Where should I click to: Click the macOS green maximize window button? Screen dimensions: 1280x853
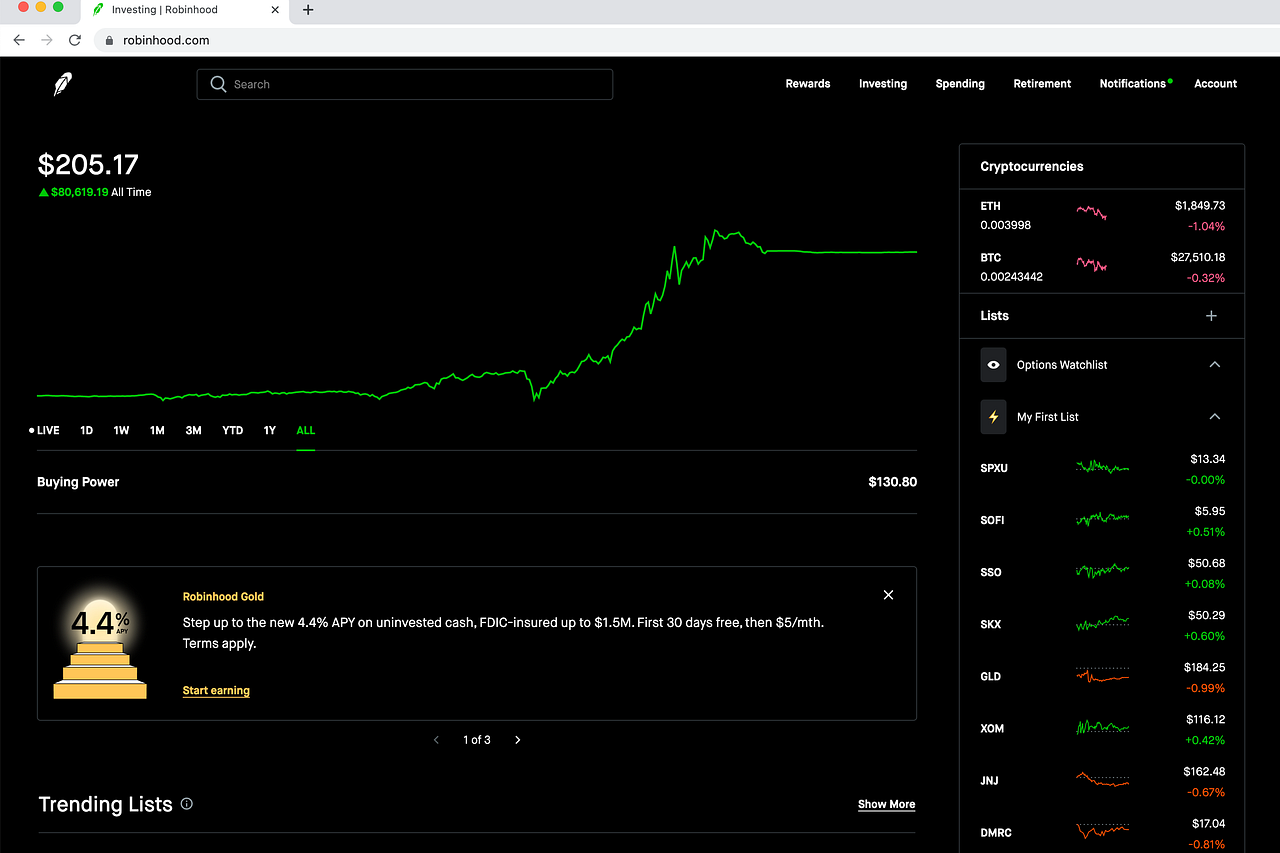58,7
